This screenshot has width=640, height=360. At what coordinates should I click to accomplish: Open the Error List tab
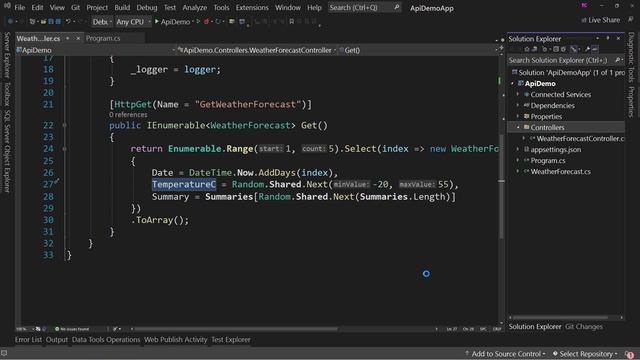coord(28,340)
